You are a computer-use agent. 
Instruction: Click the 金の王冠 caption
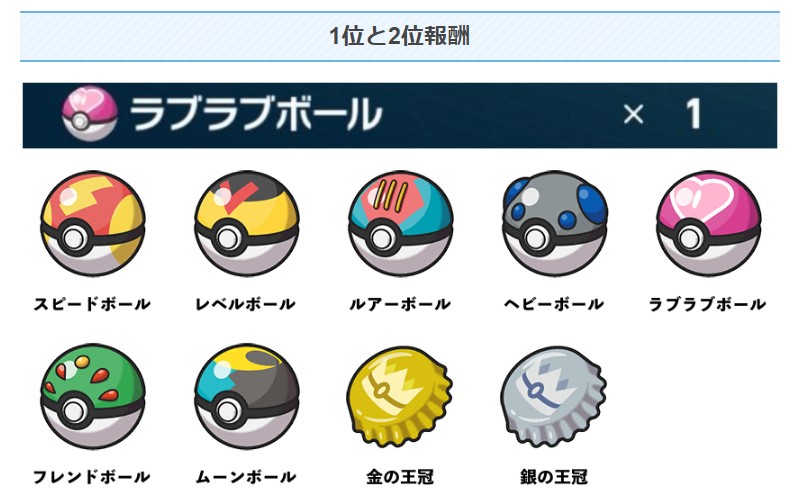click(400, 477)
